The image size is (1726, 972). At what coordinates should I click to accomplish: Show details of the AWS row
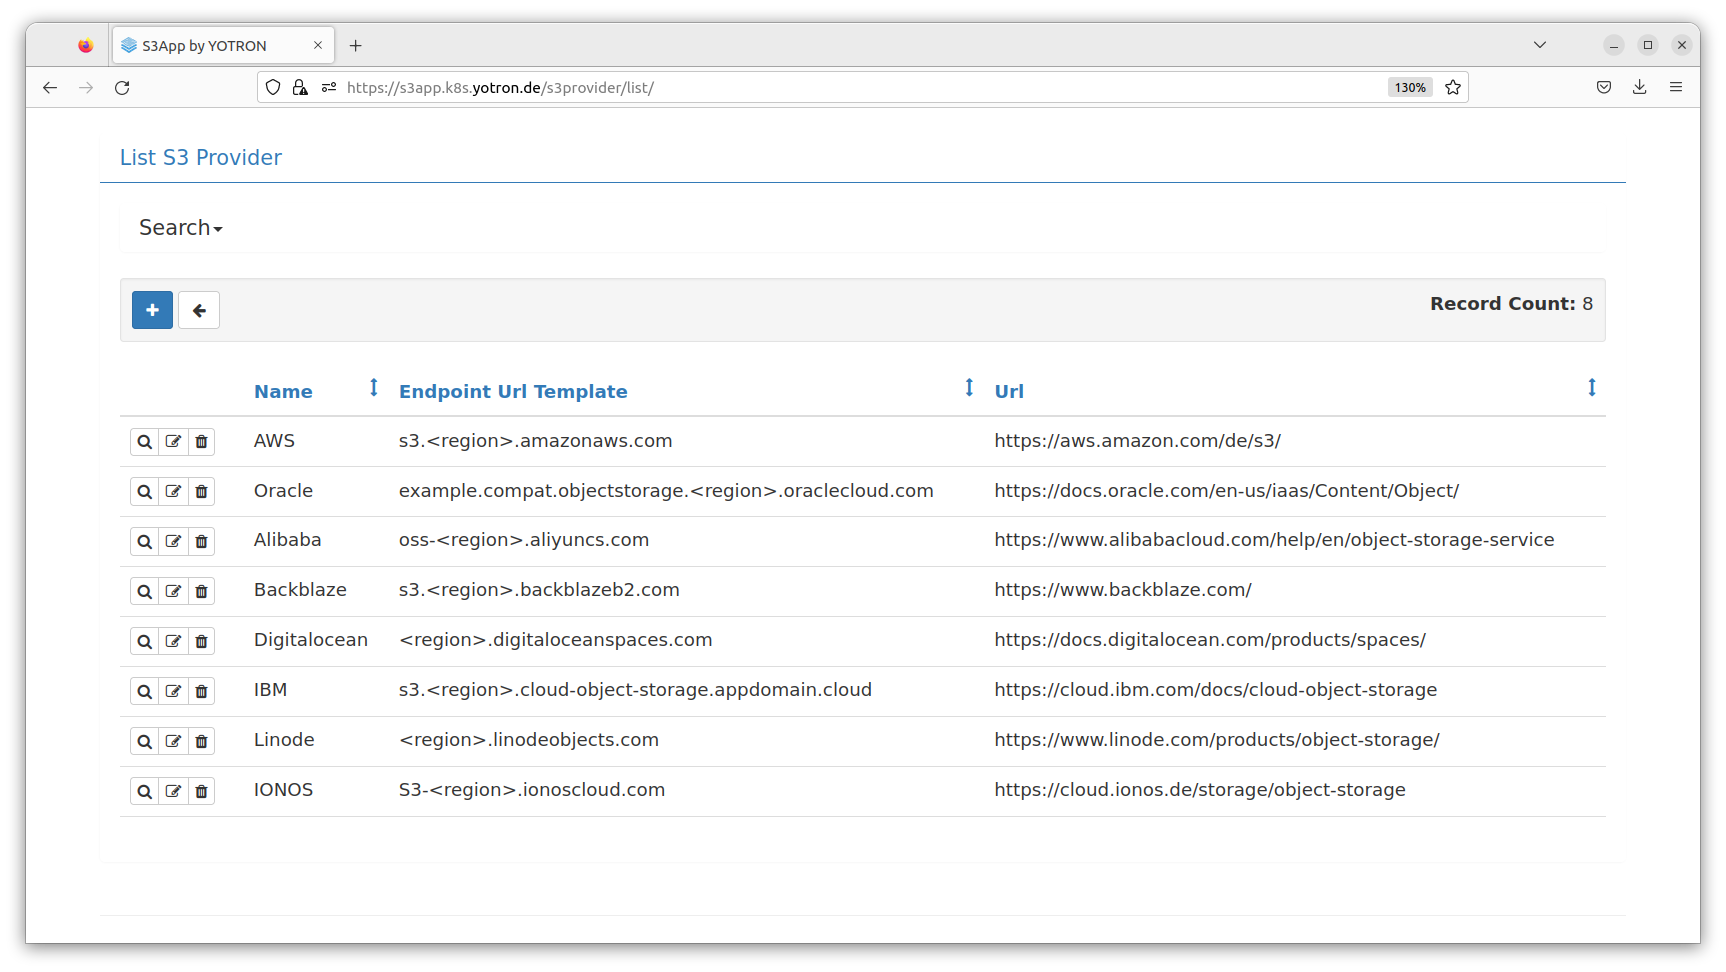point(145,442)
